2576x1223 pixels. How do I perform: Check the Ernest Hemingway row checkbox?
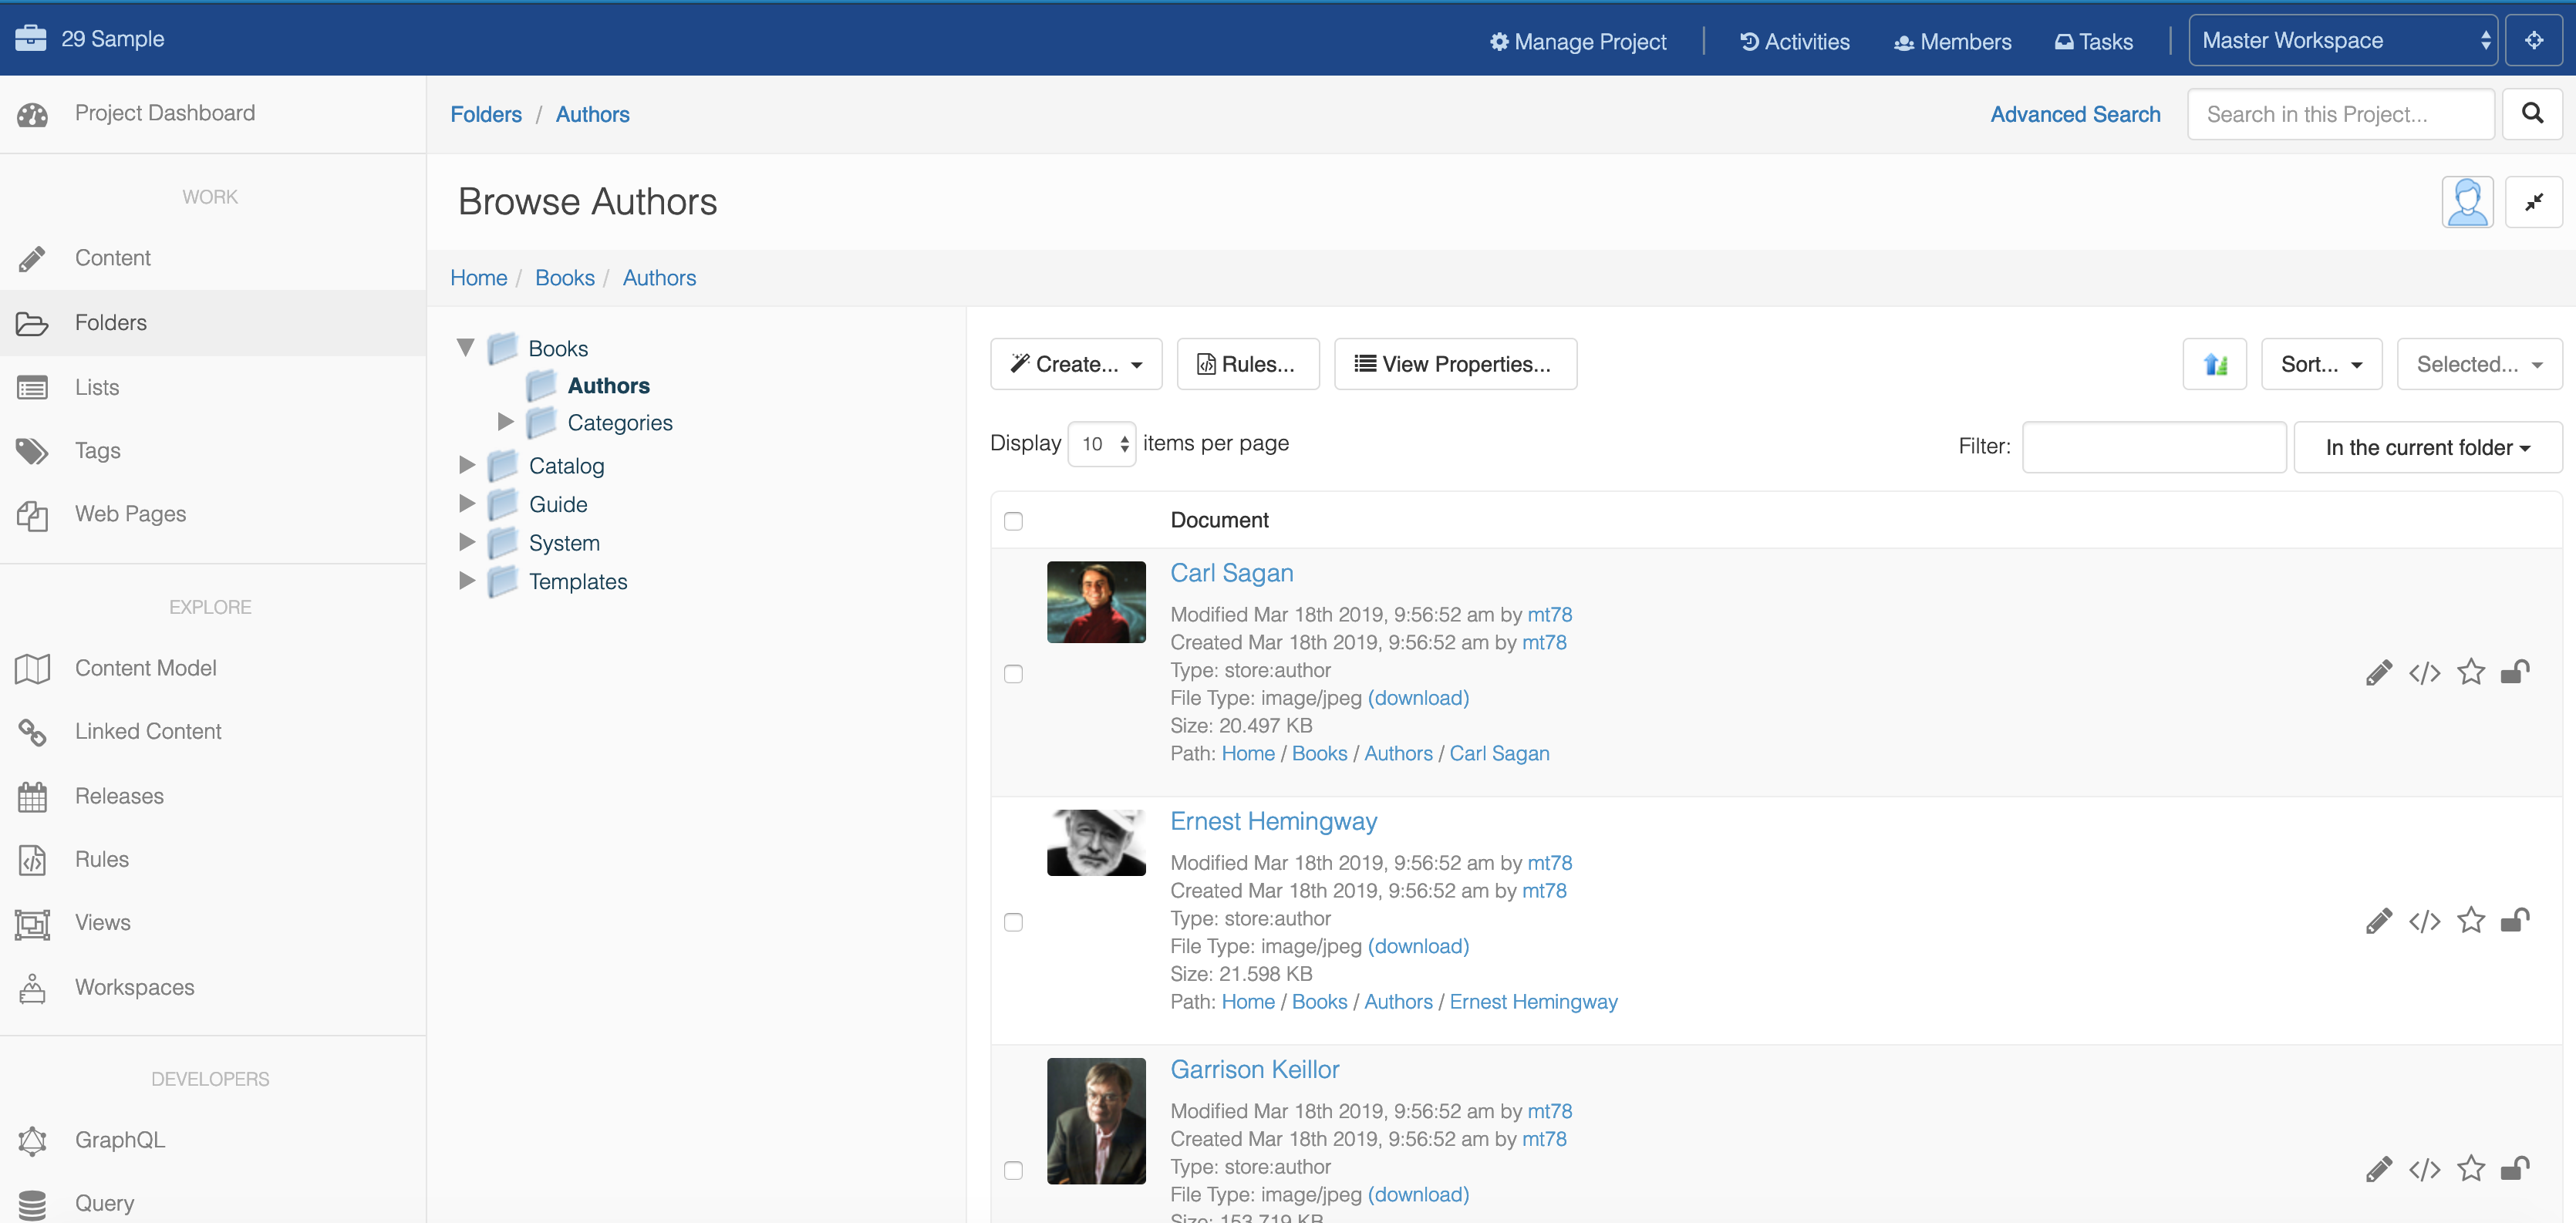coord(1013,922)
